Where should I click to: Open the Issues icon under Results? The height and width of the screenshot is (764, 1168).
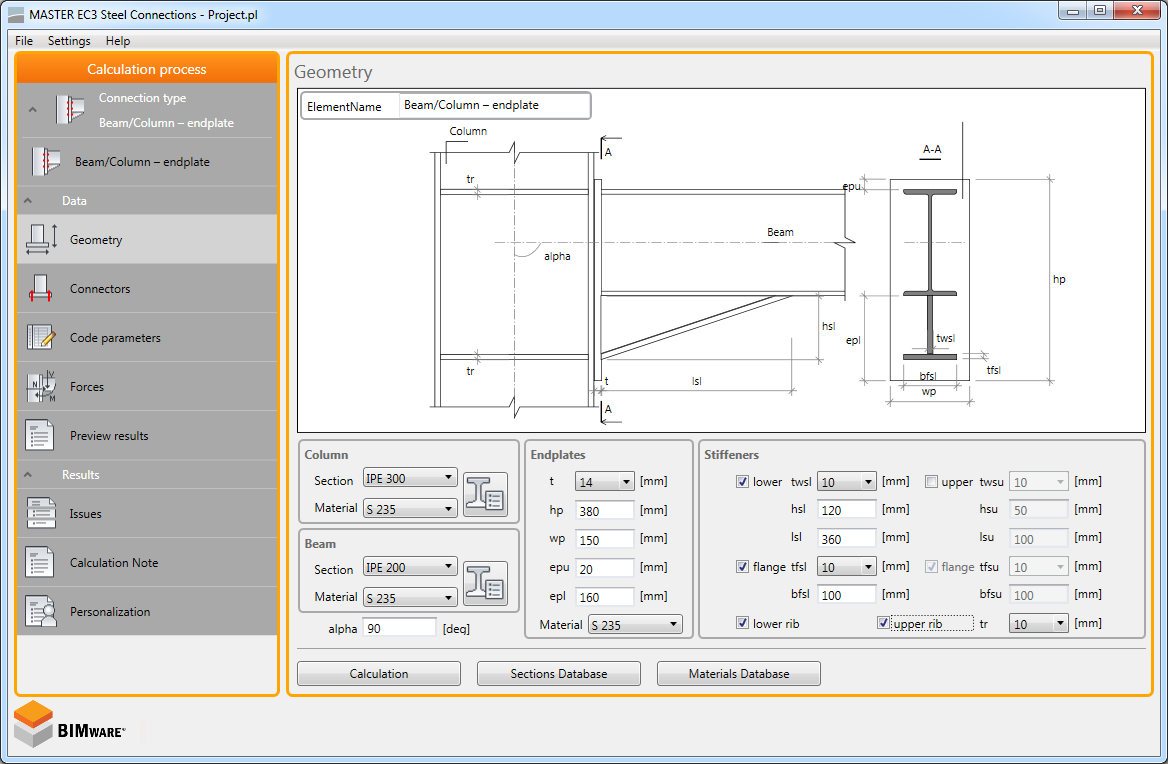42,514
